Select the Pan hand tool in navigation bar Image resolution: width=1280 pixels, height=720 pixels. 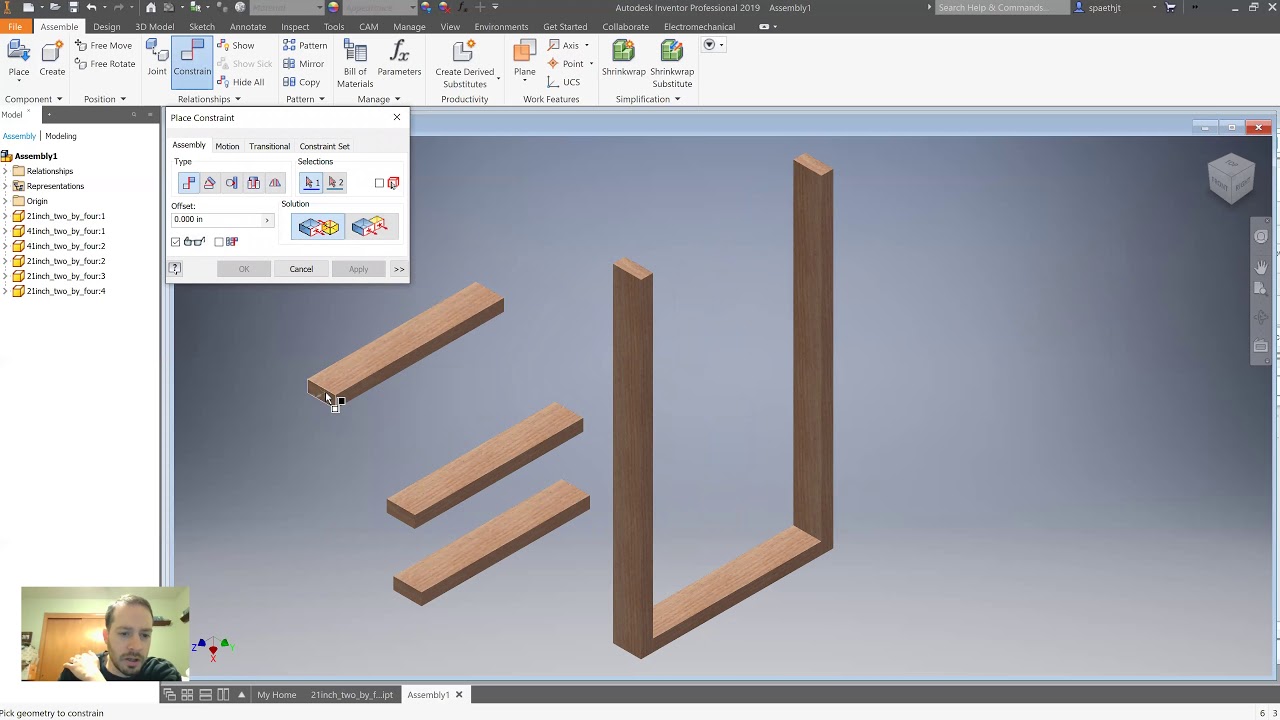[1261, 267]
